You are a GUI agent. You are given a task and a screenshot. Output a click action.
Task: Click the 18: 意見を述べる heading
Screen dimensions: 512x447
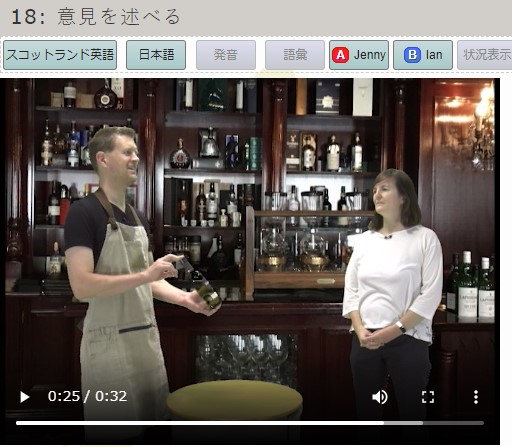[96, 17]
